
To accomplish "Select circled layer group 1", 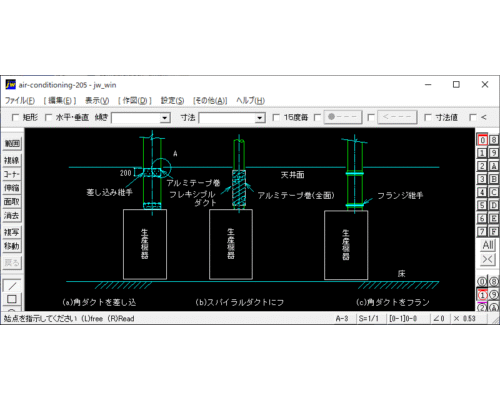I will (x=482, y=295).
